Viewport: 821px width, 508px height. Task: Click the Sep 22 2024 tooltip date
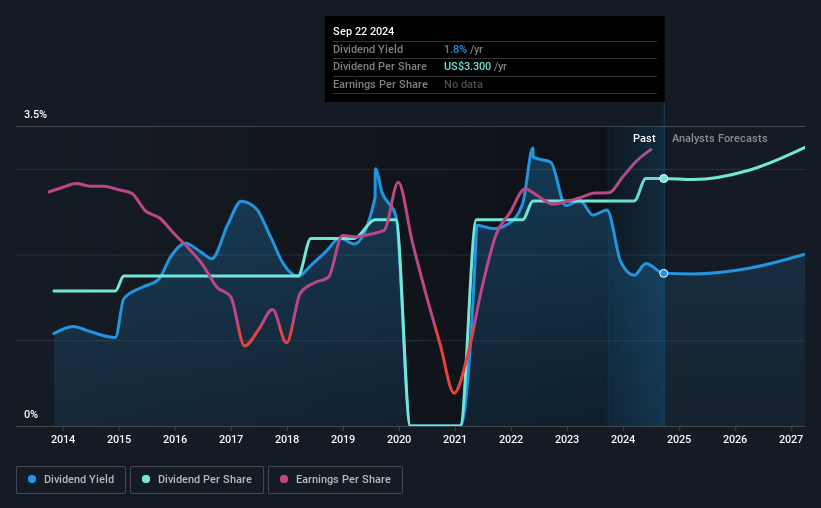pyautogui.click(x=363, y=31)
